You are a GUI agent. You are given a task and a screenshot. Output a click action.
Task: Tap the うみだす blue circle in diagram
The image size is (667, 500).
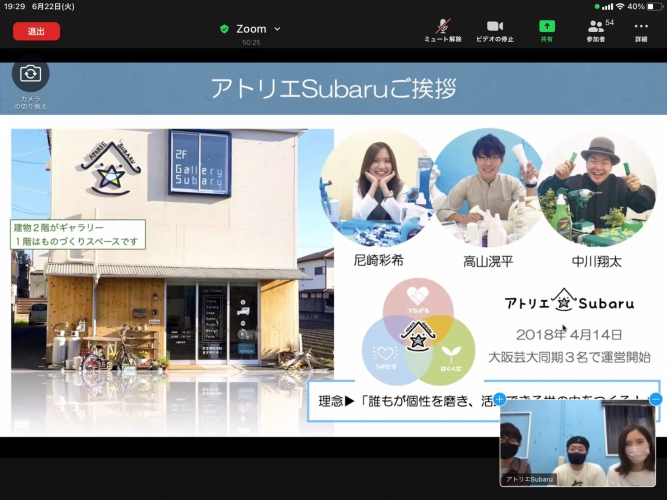[385, 357]
